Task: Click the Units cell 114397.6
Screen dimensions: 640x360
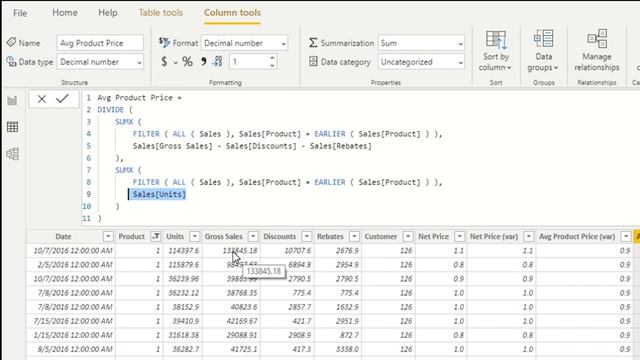Action: tap(183, 251)
